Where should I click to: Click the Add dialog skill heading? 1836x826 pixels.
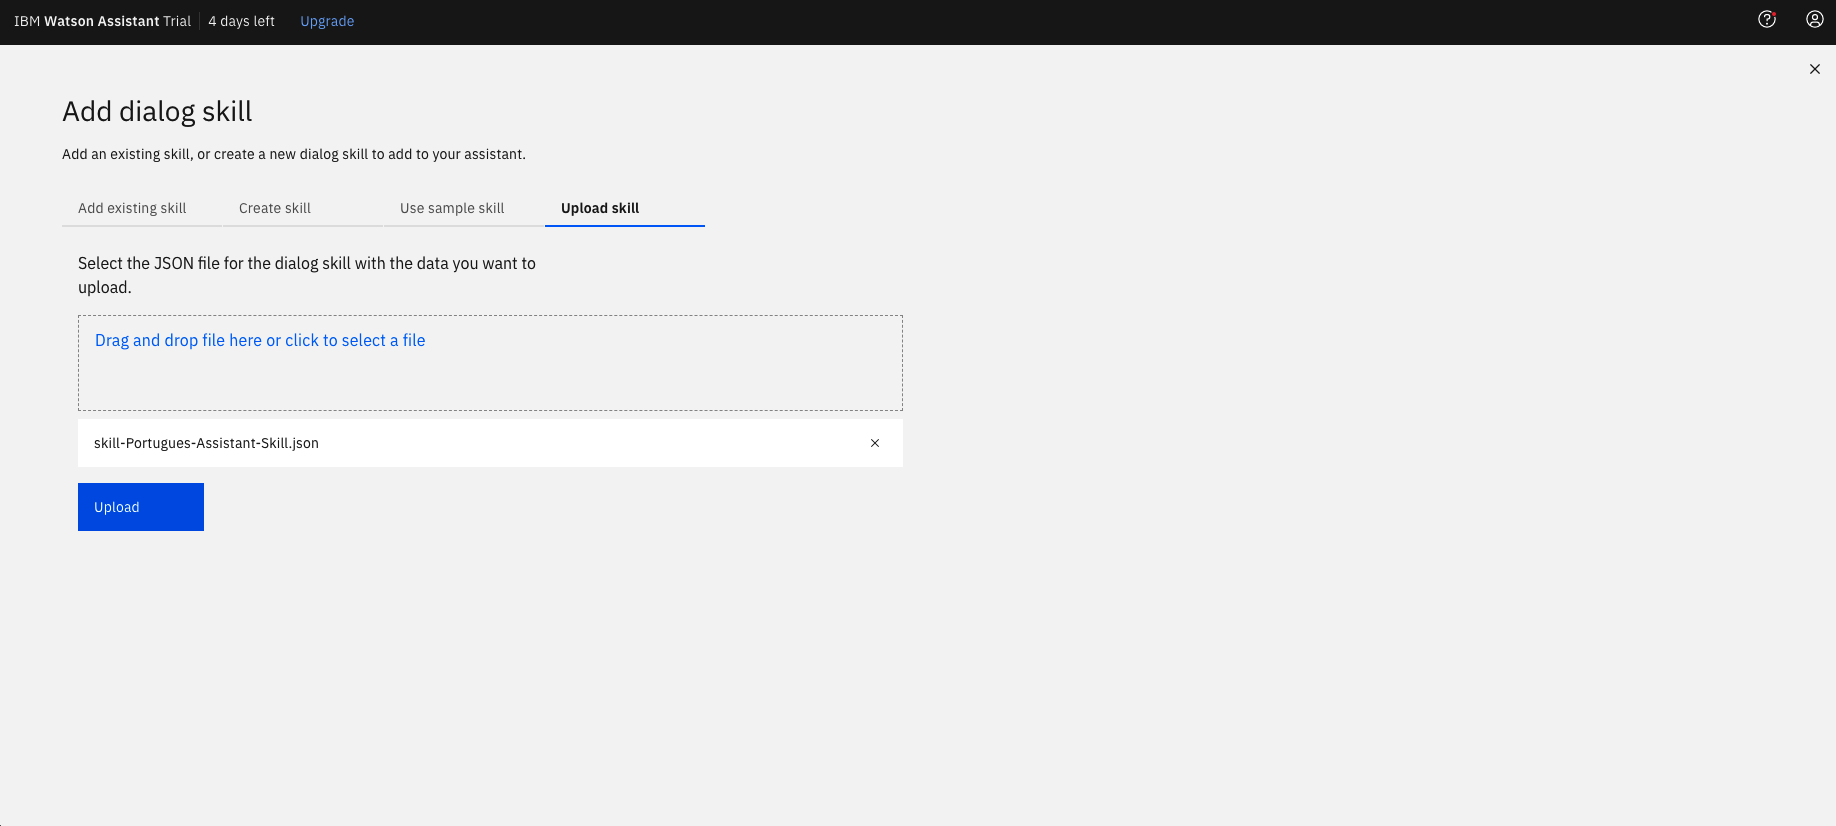click(x=157, y=111)
